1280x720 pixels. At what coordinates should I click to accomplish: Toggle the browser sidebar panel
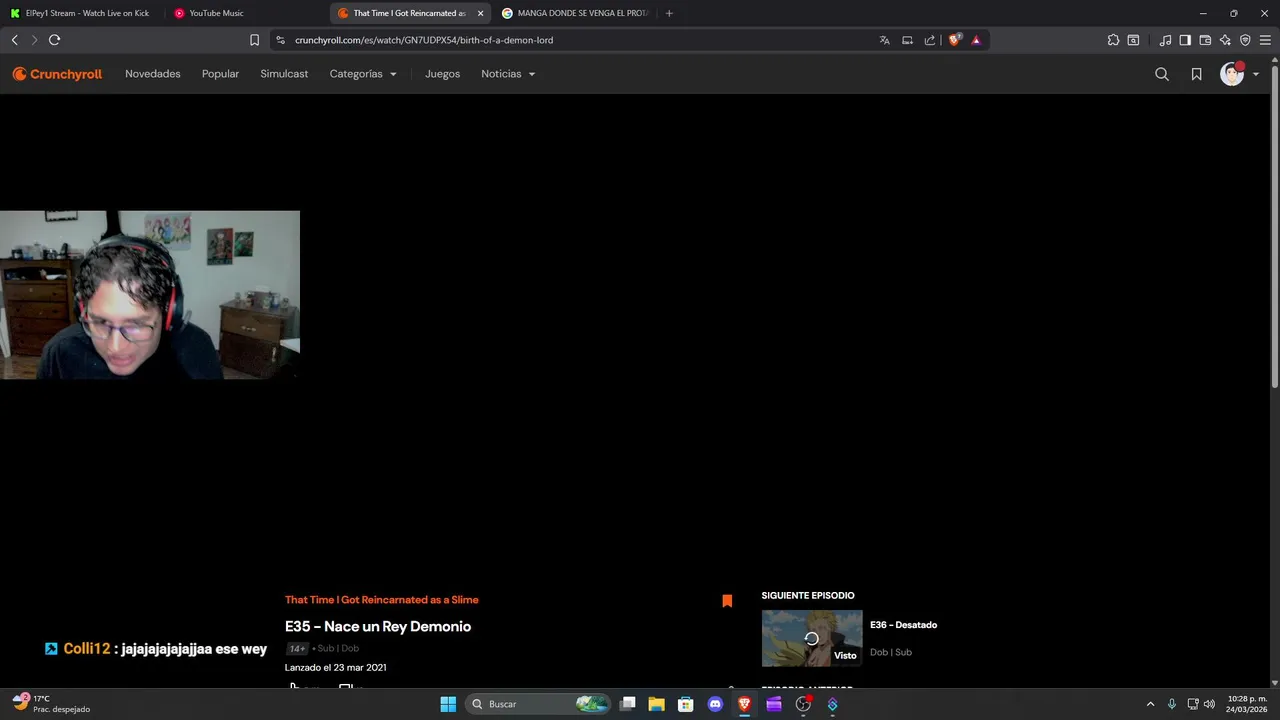click(1185, 40)
